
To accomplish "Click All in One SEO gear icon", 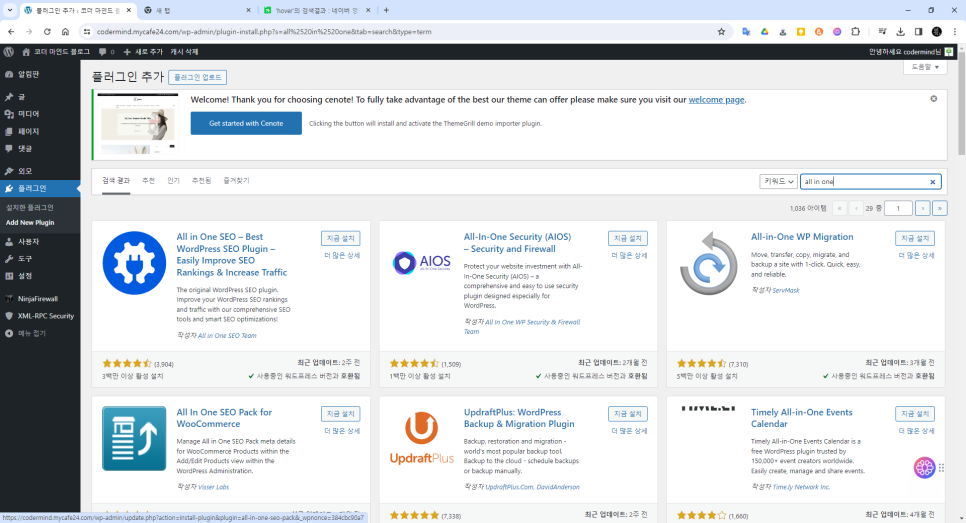I will (134, 263).
